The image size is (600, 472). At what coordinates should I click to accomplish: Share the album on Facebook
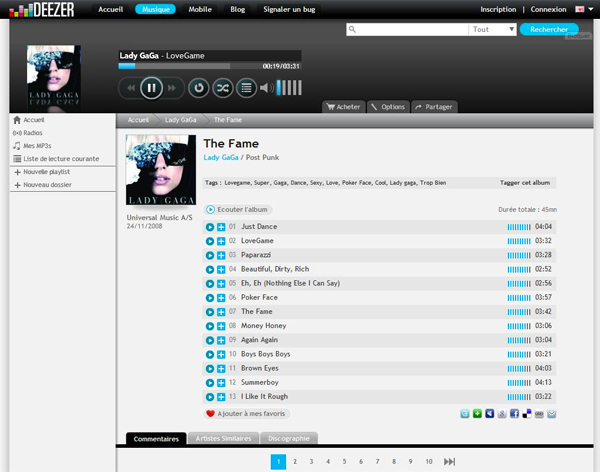514,414
